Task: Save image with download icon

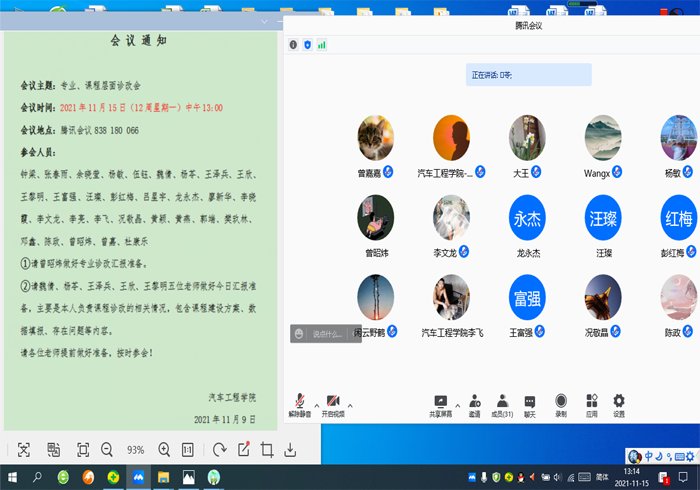Action: pyautogui.click(x=290, y=449)
